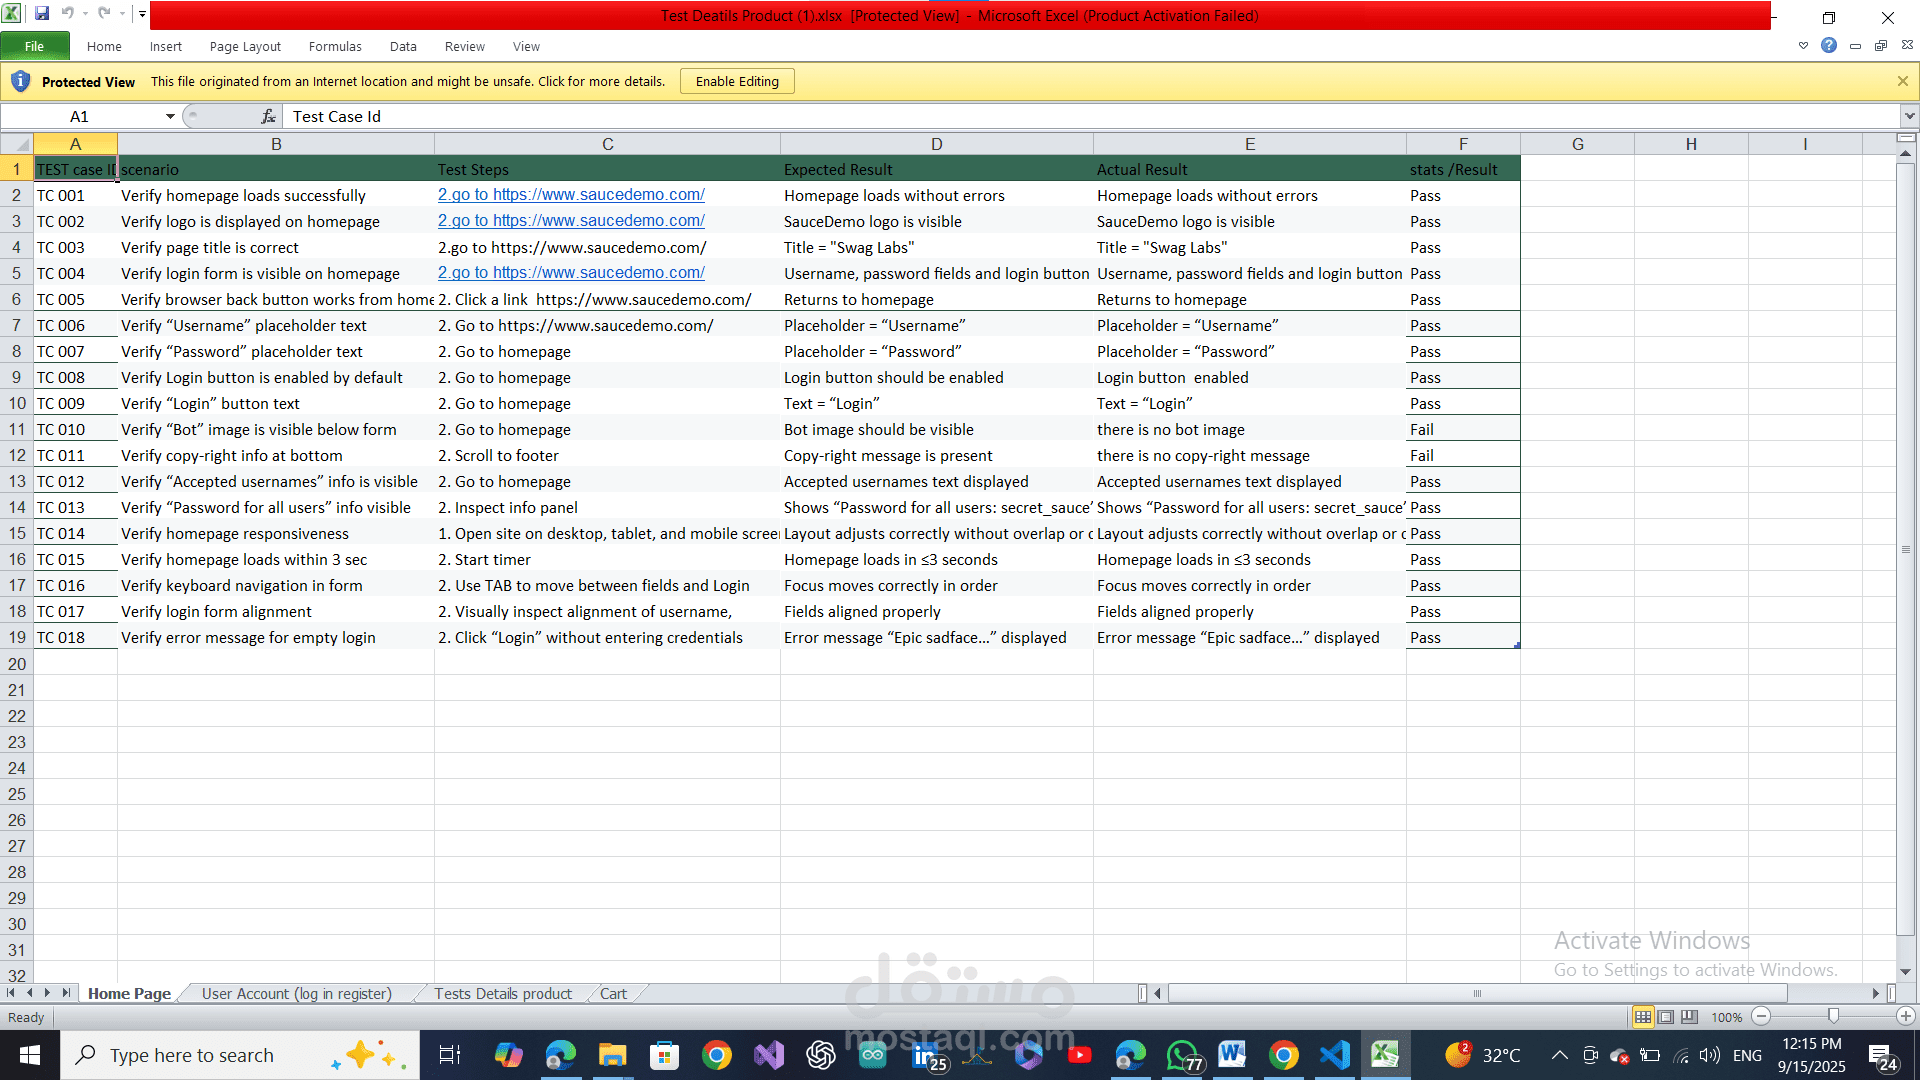The image size is (1920, 1080).
Task: Dismiss the Protected View message bar
Action: (x=1903, y=82)
